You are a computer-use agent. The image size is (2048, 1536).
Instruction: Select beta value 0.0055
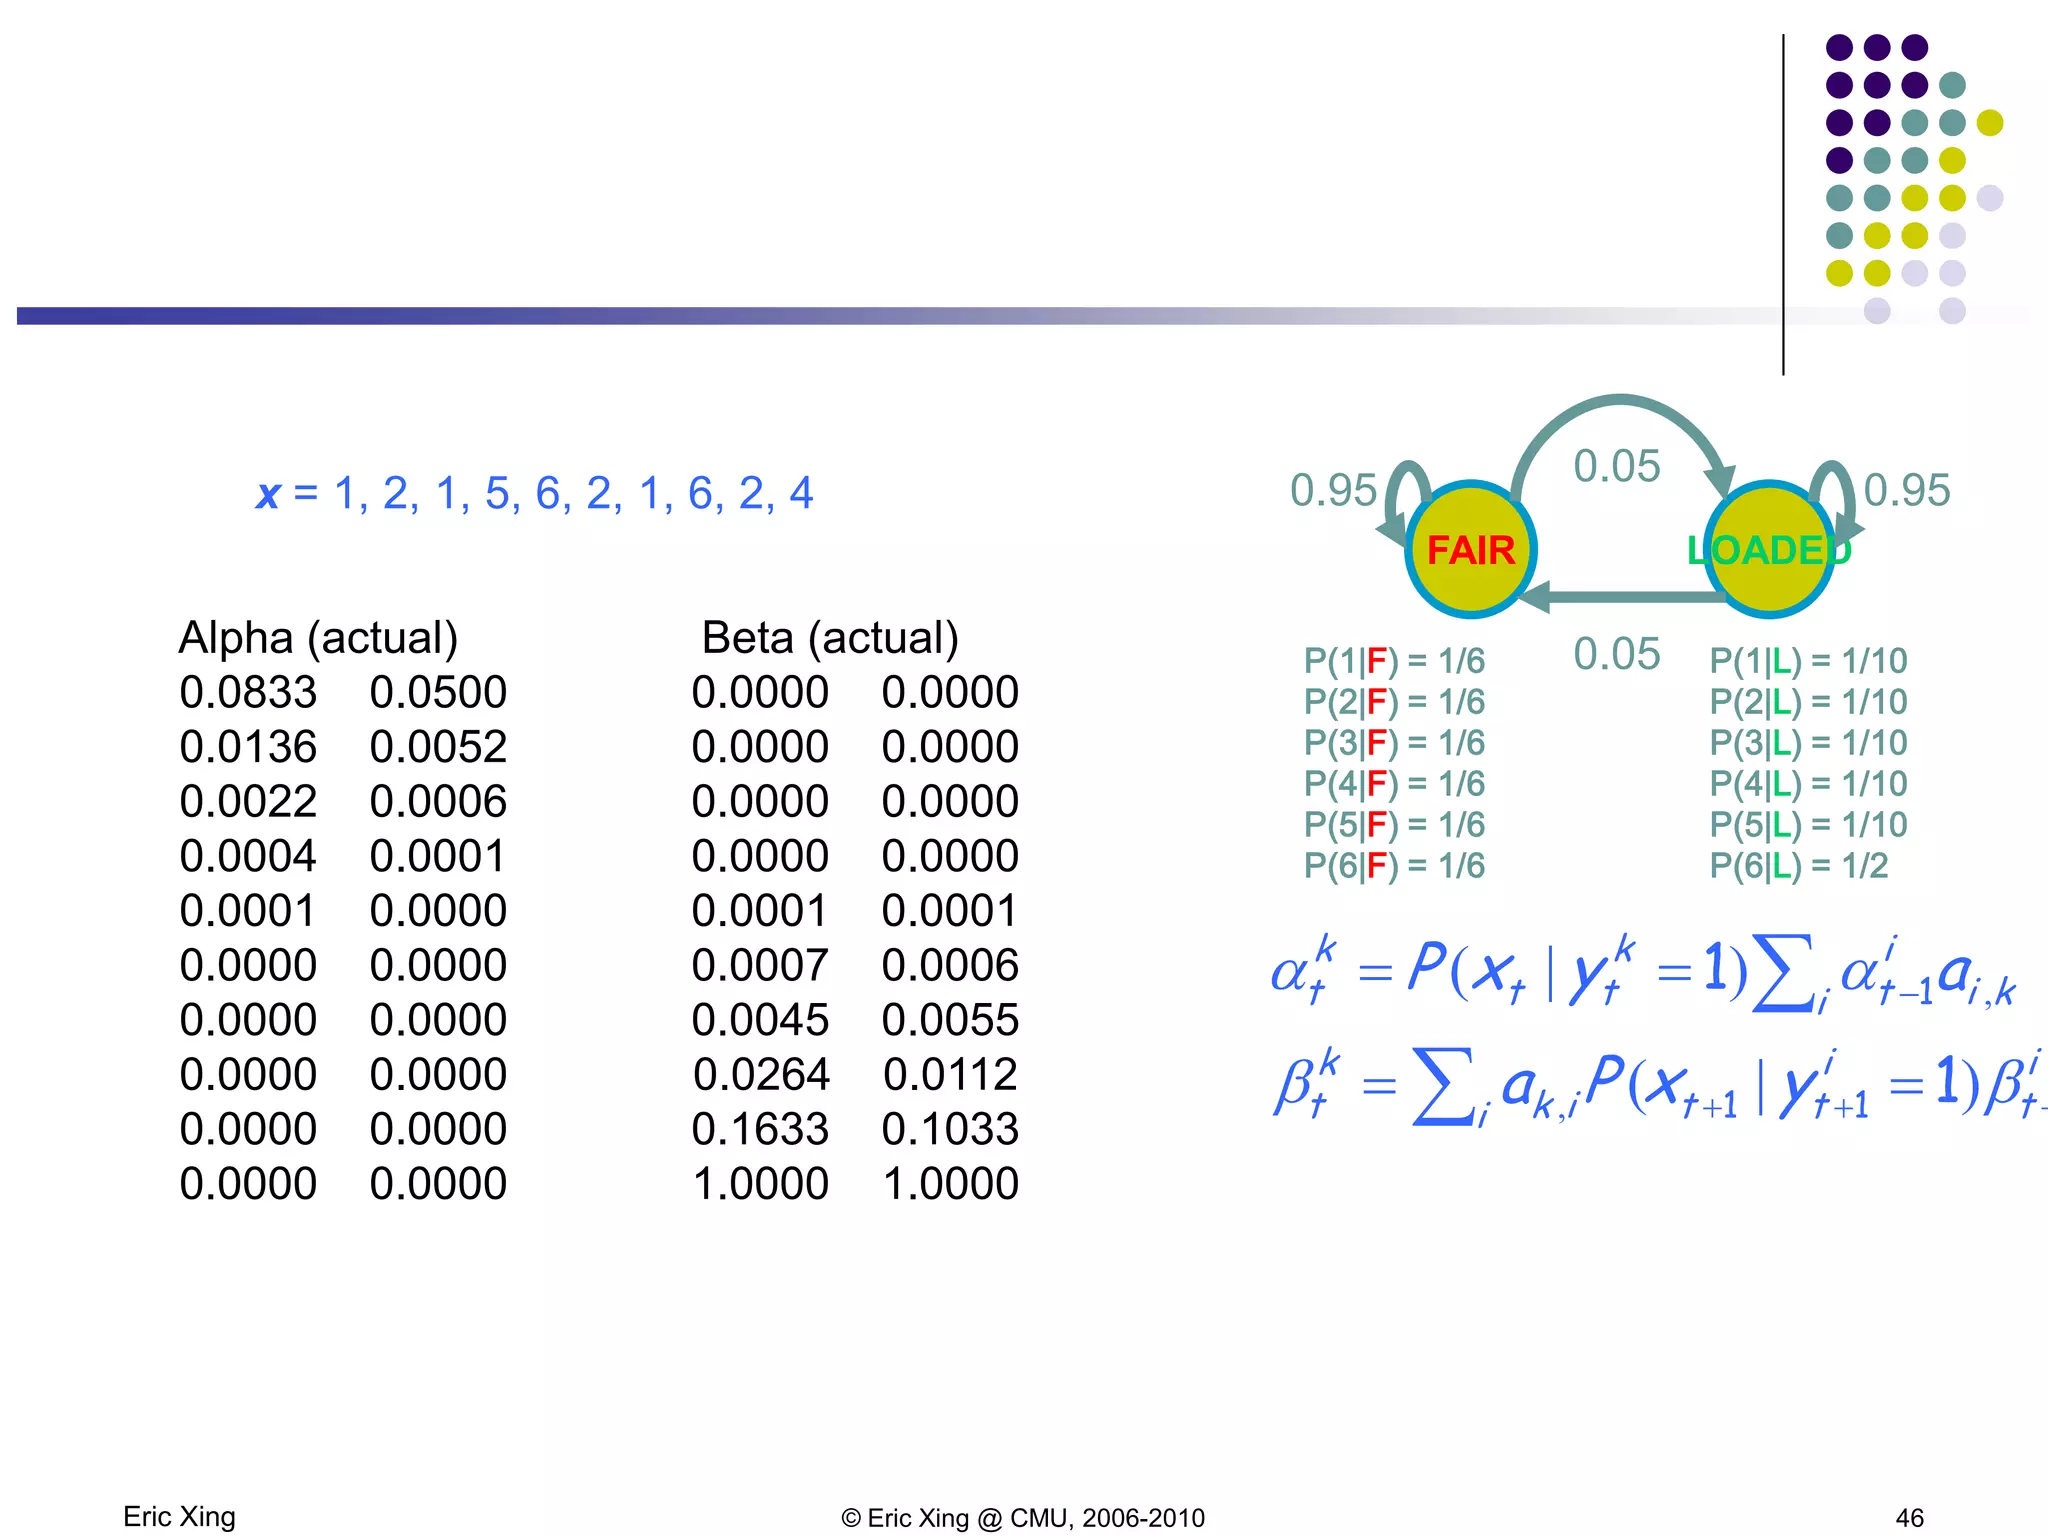click(950, 1020)
